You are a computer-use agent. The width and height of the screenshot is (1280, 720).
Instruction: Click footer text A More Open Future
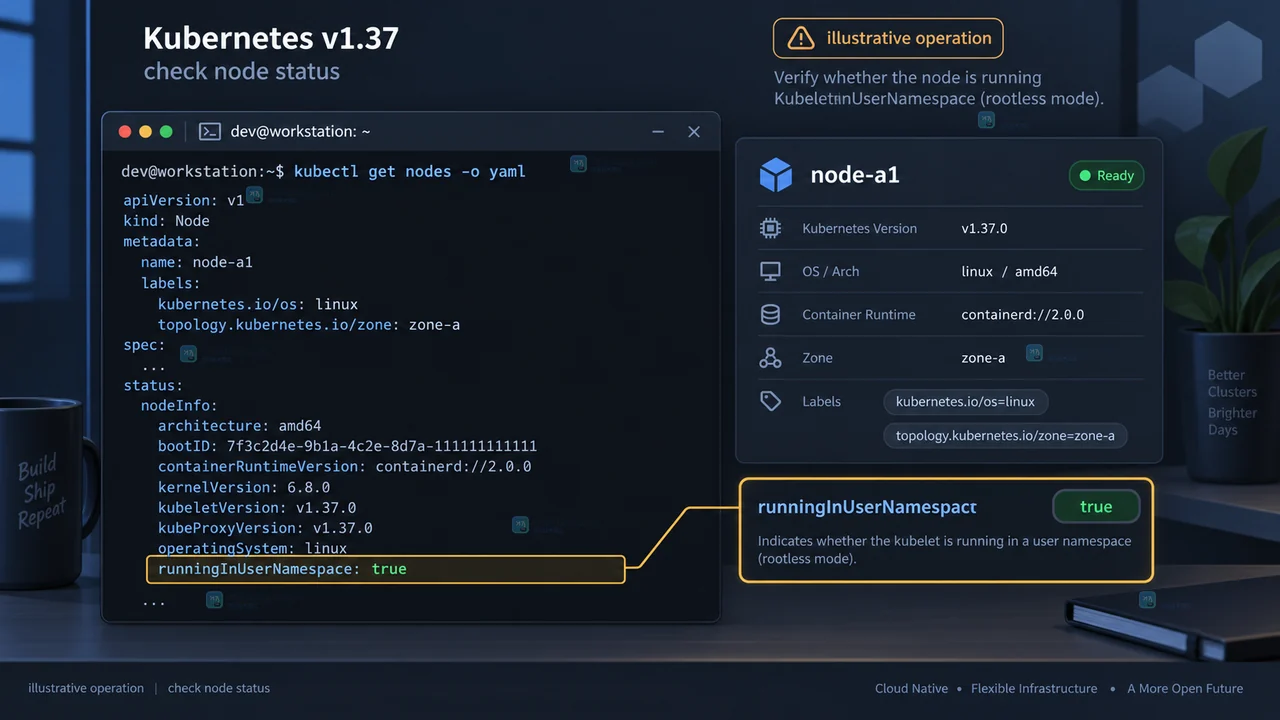click(1185, 689)
